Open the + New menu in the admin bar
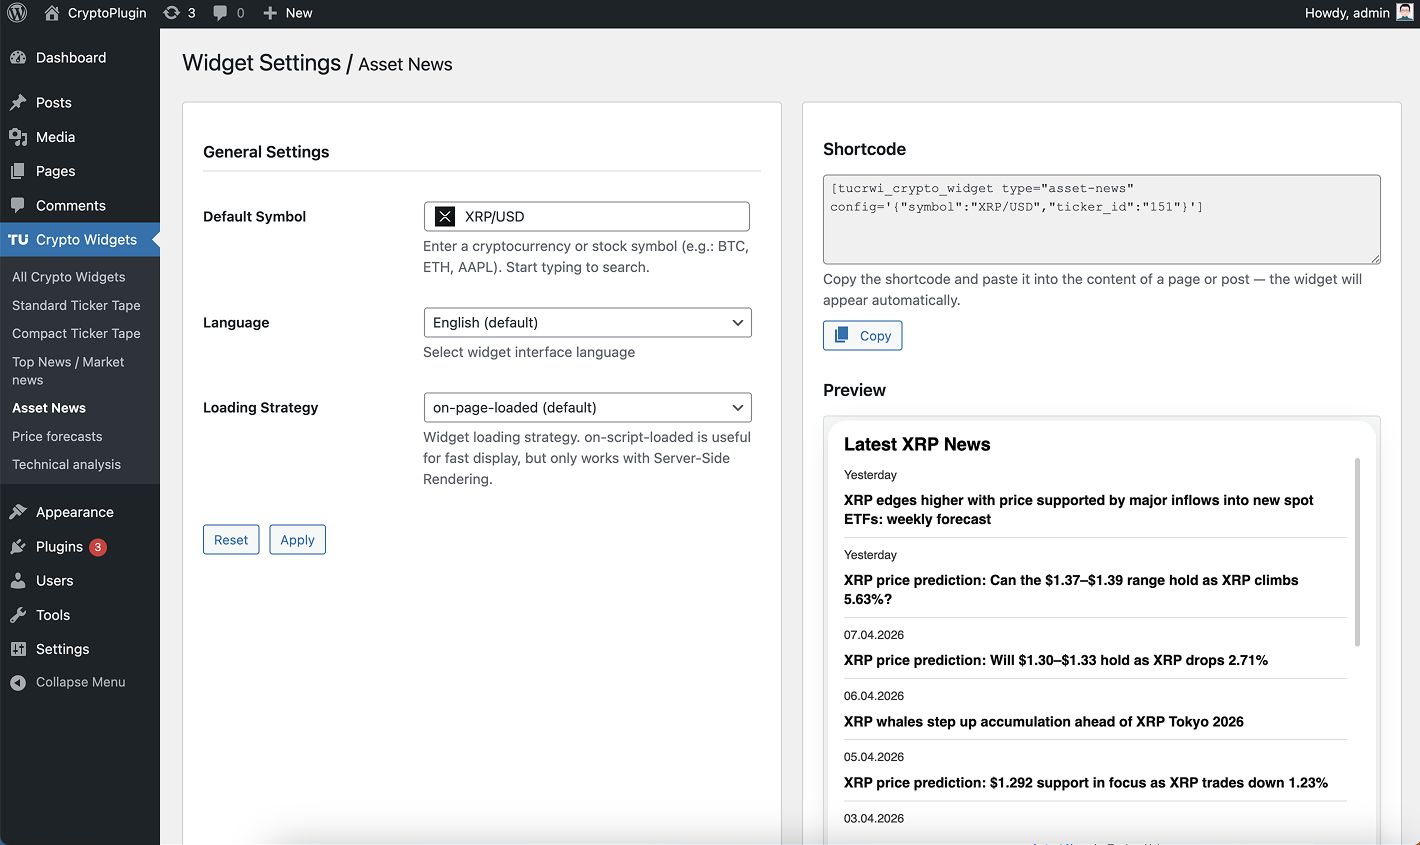1420x845 pixels. click(287, 13)
